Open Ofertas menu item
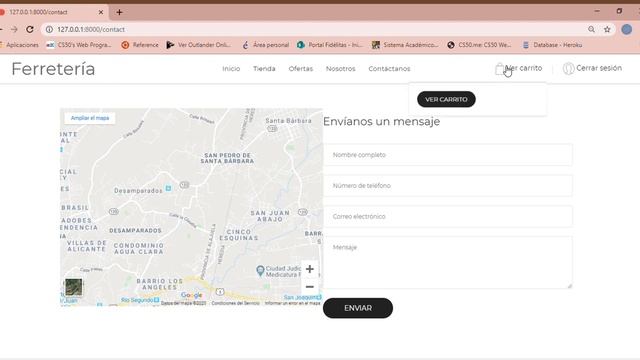This screenshot has width=640, height=360. 301,69
